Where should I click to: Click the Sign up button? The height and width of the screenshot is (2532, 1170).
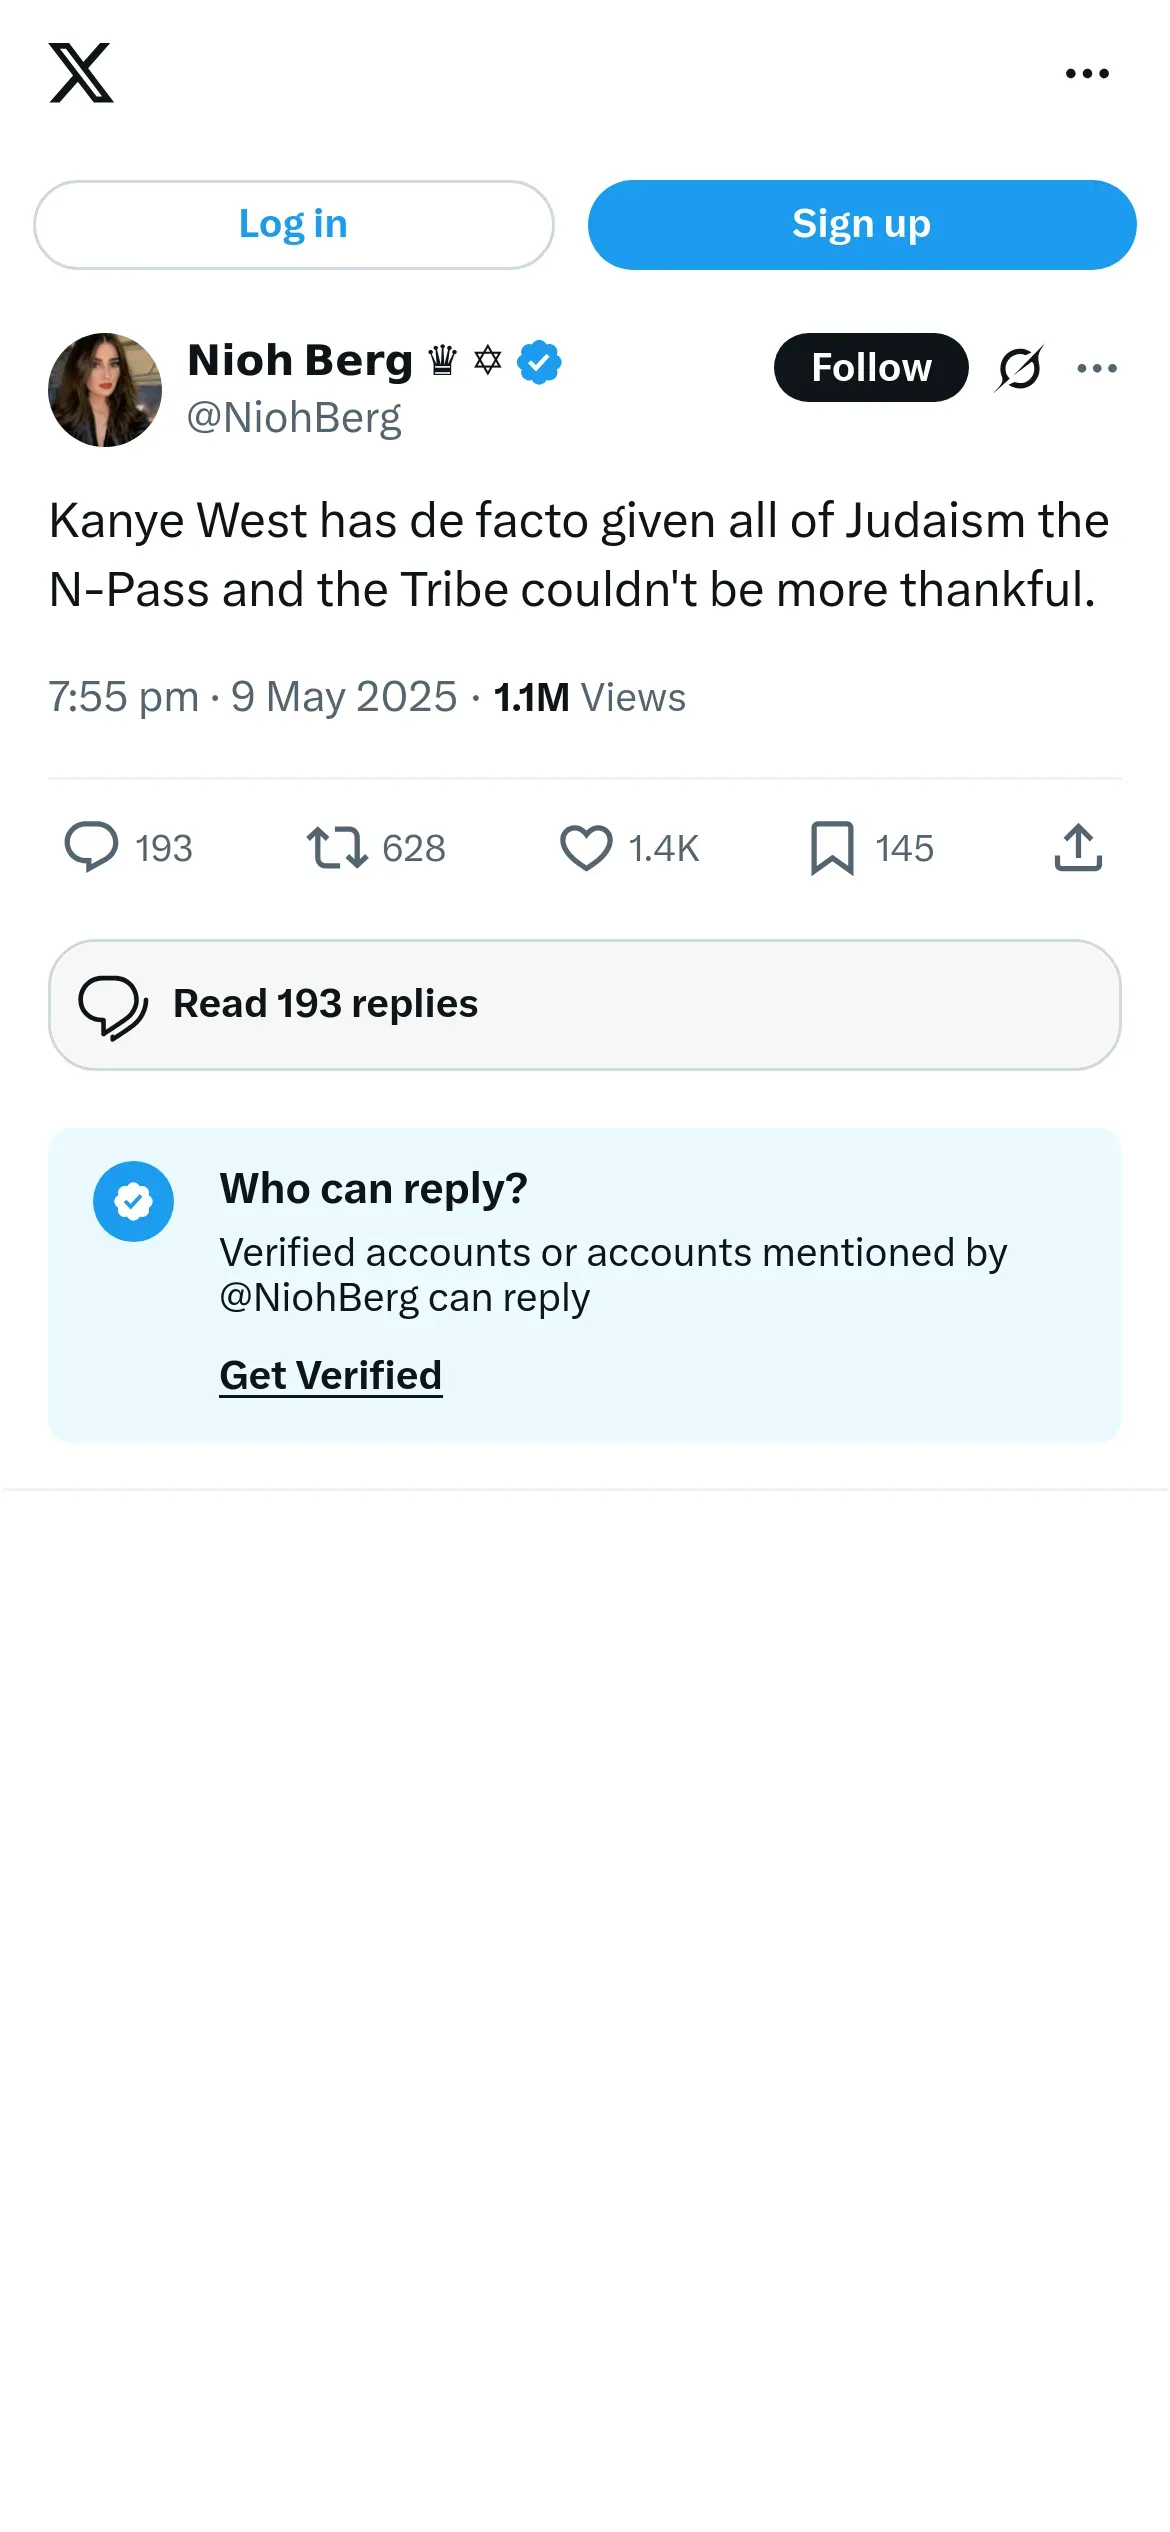[862, 225]
